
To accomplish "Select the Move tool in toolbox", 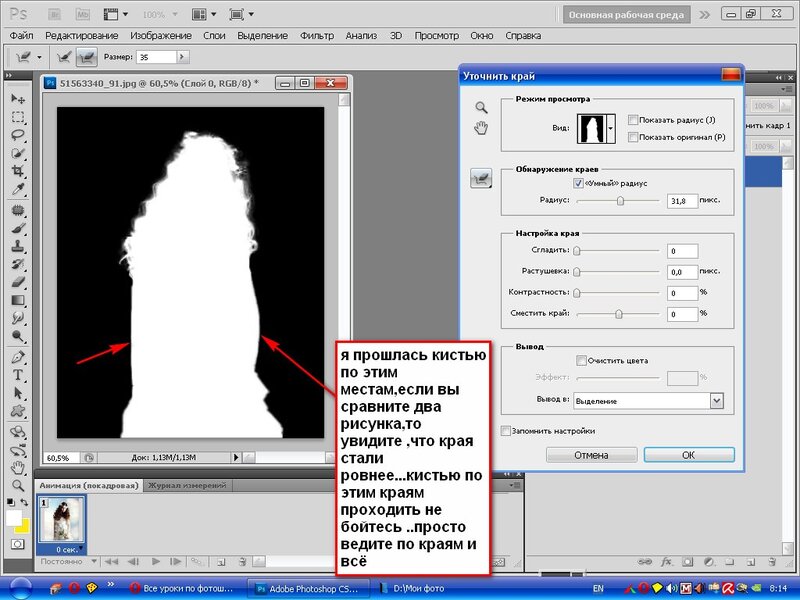I will pos(18,98).
